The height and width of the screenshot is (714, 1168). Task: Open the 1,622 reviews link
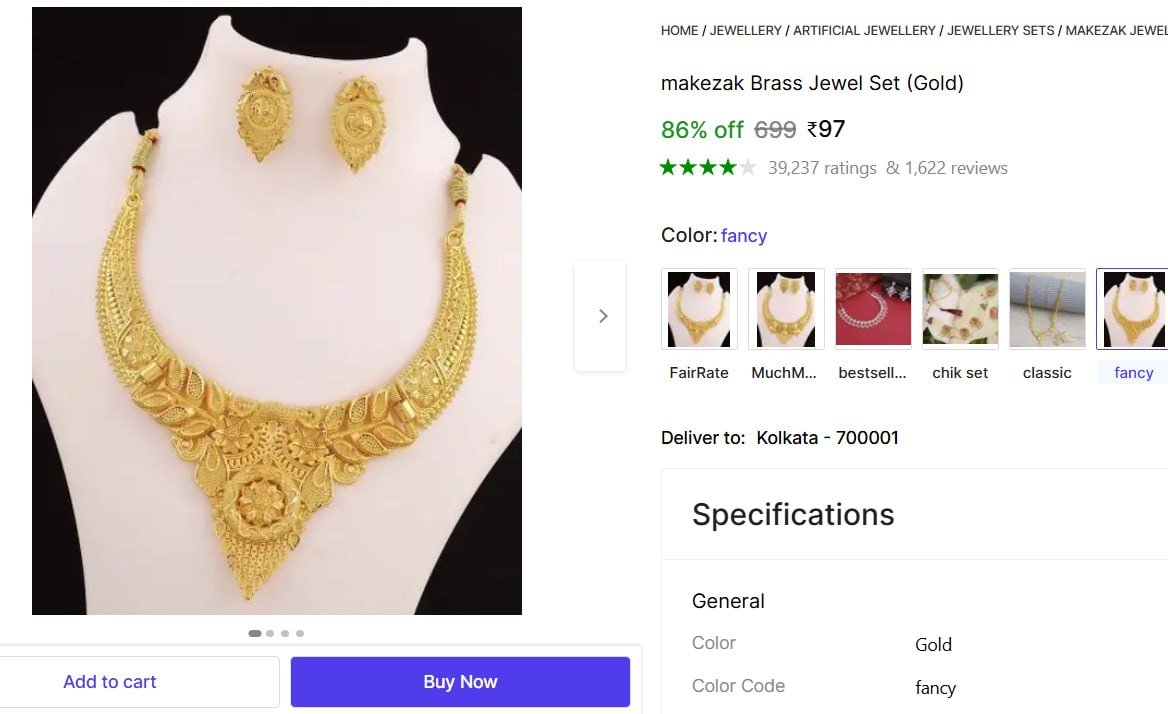[x=956, y=168]
